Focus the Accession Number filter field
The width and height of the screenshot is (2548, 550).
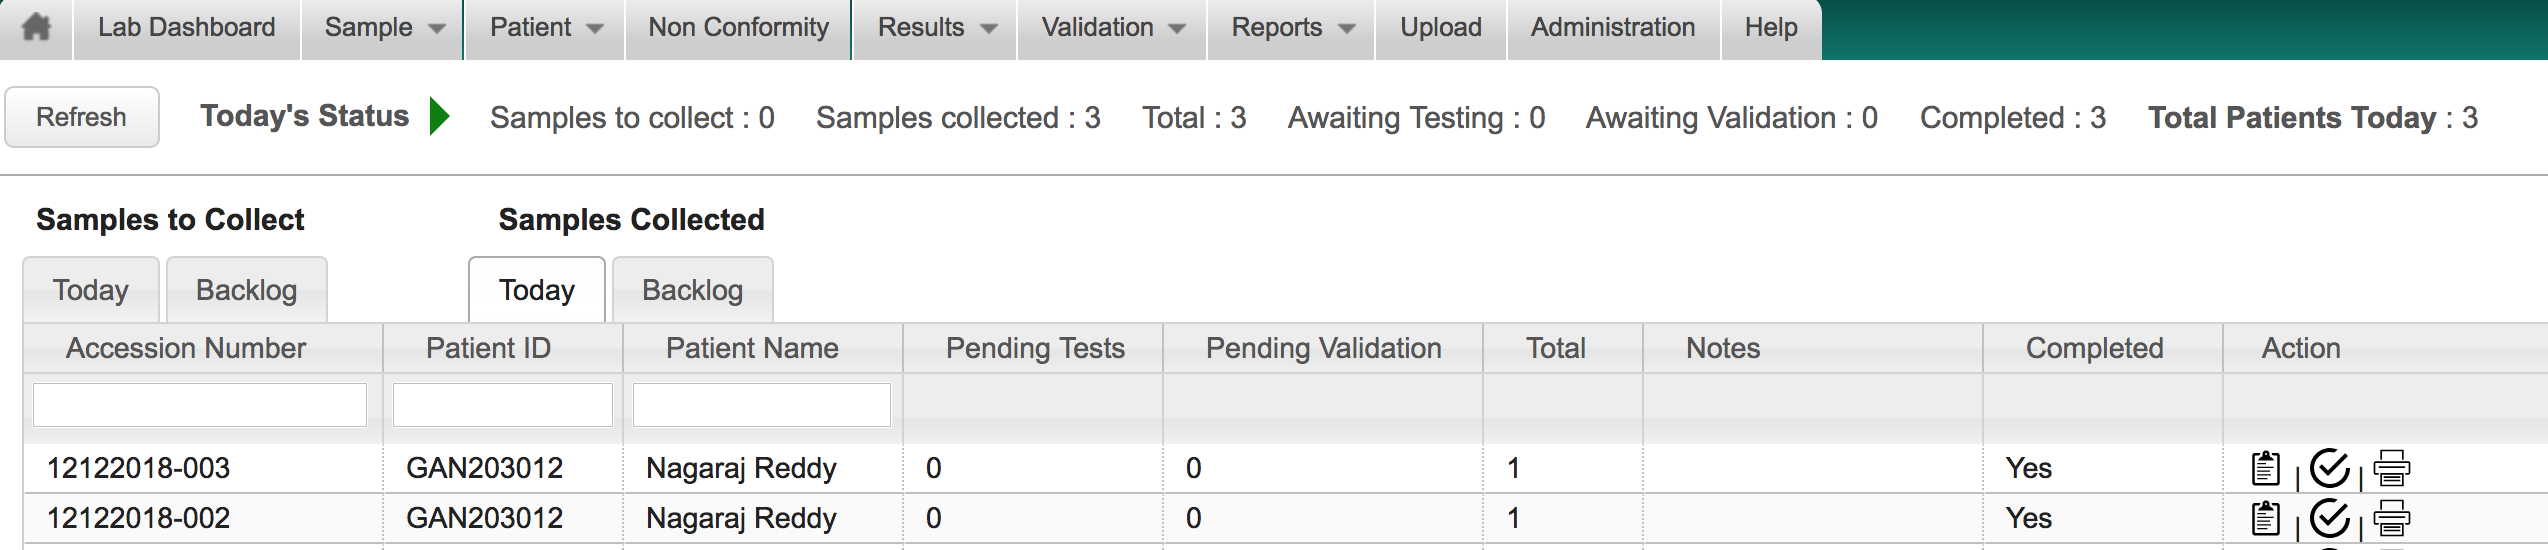(x=200, y=405)
